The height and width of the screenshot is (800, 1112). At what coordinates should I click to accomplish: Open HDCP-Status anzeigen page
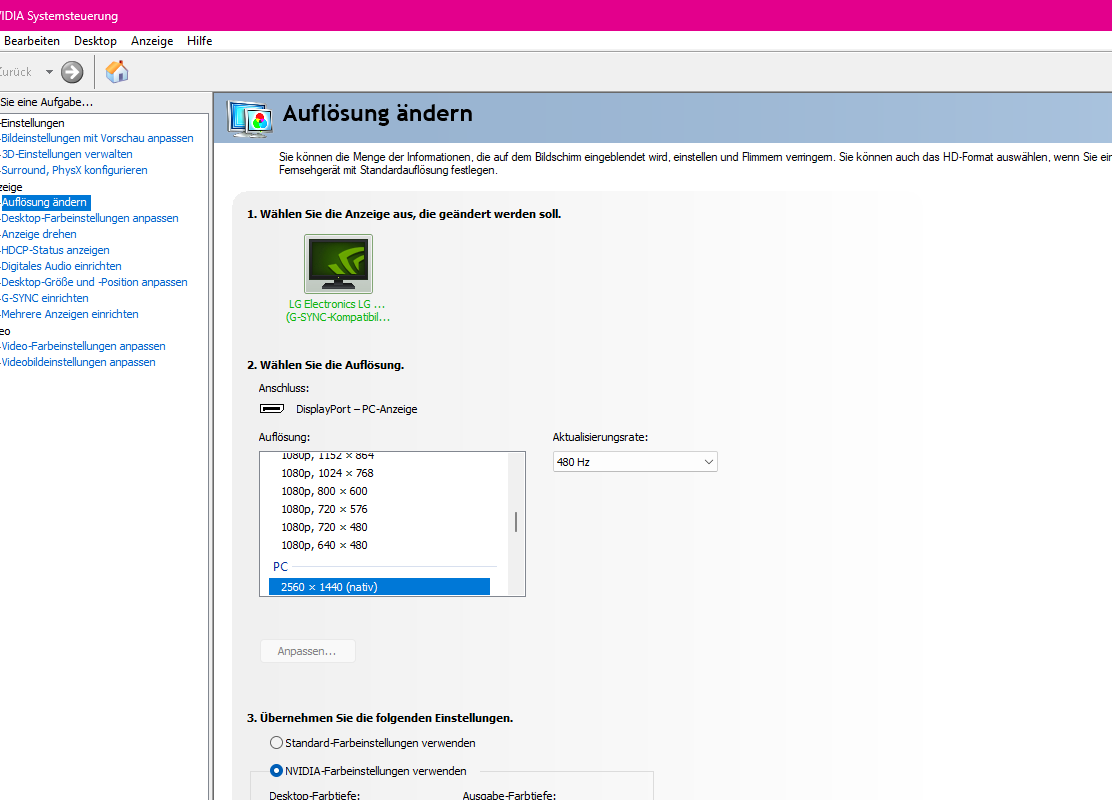[55, 250]
